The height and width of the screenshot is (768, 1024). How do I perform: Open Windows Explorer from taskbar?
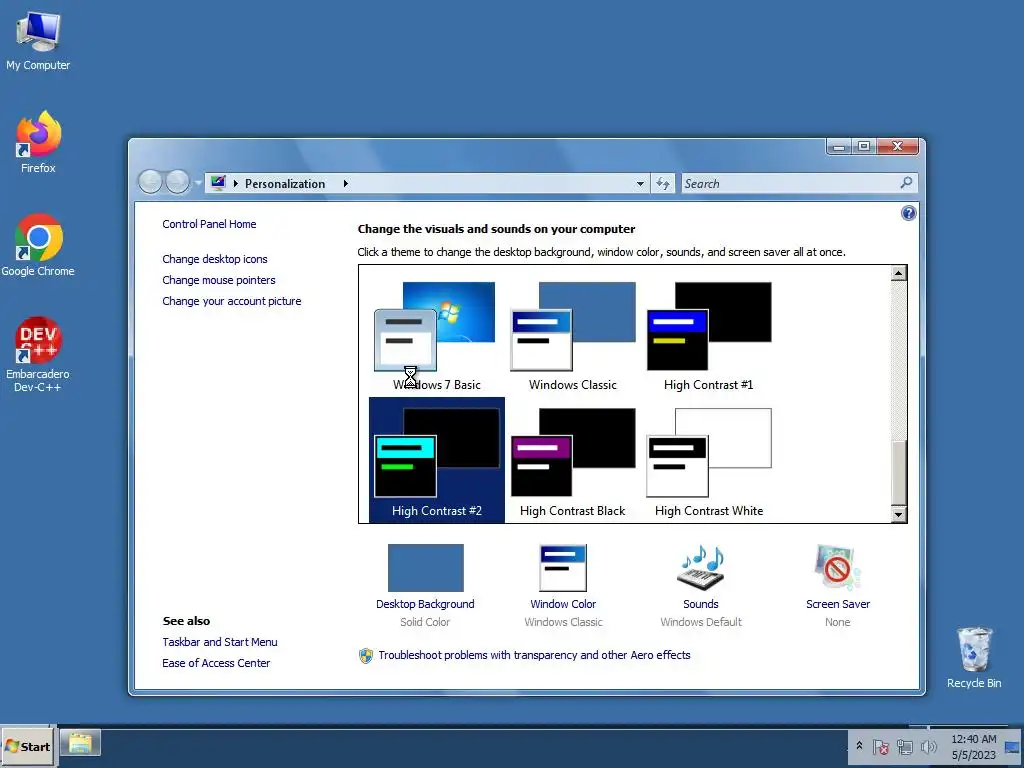tap(80, 744)
